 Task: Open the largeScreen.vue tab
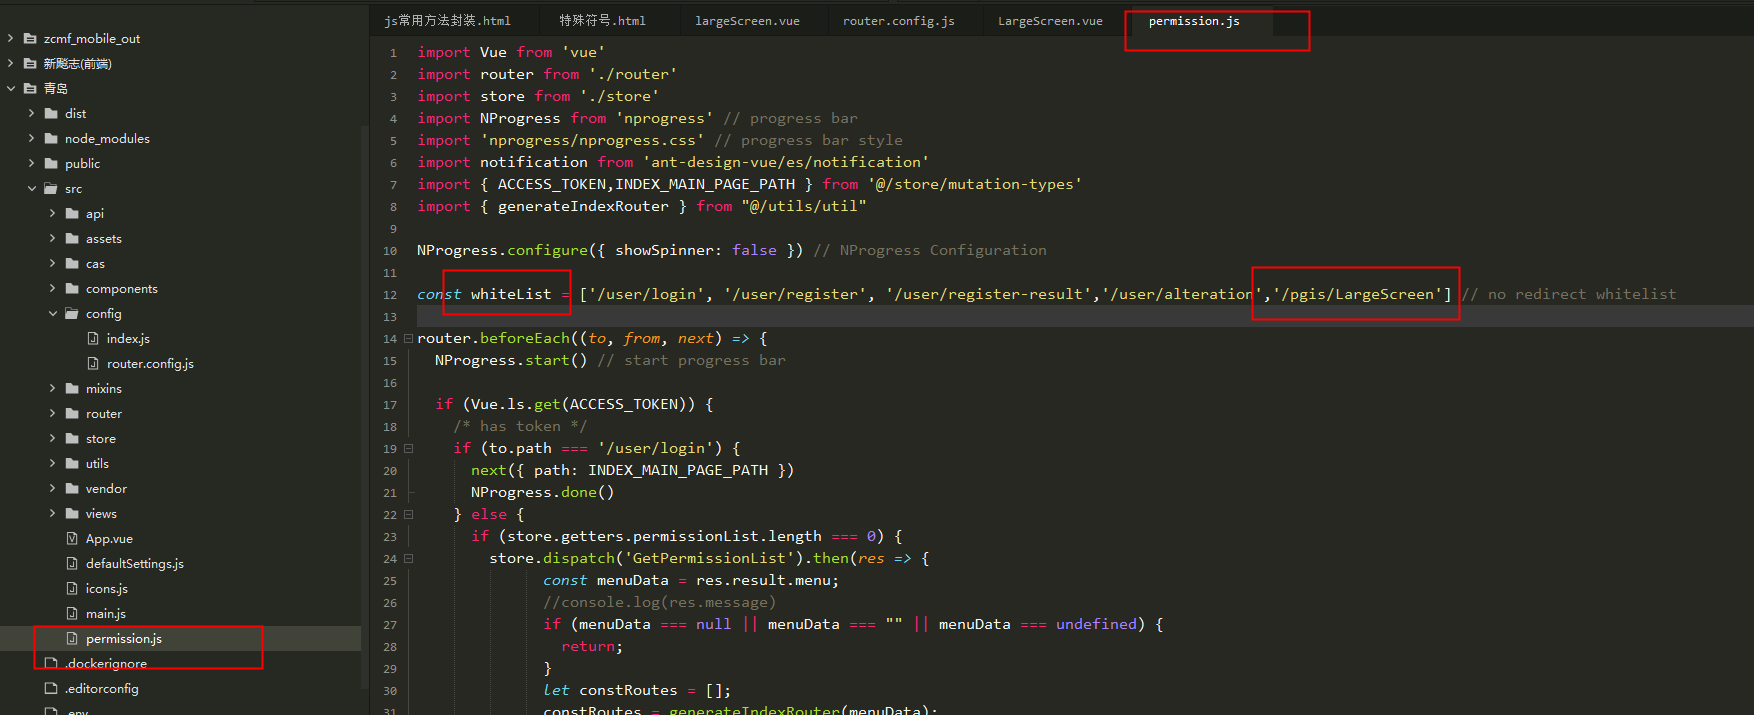pyautogui.click(x=747, y=20)
